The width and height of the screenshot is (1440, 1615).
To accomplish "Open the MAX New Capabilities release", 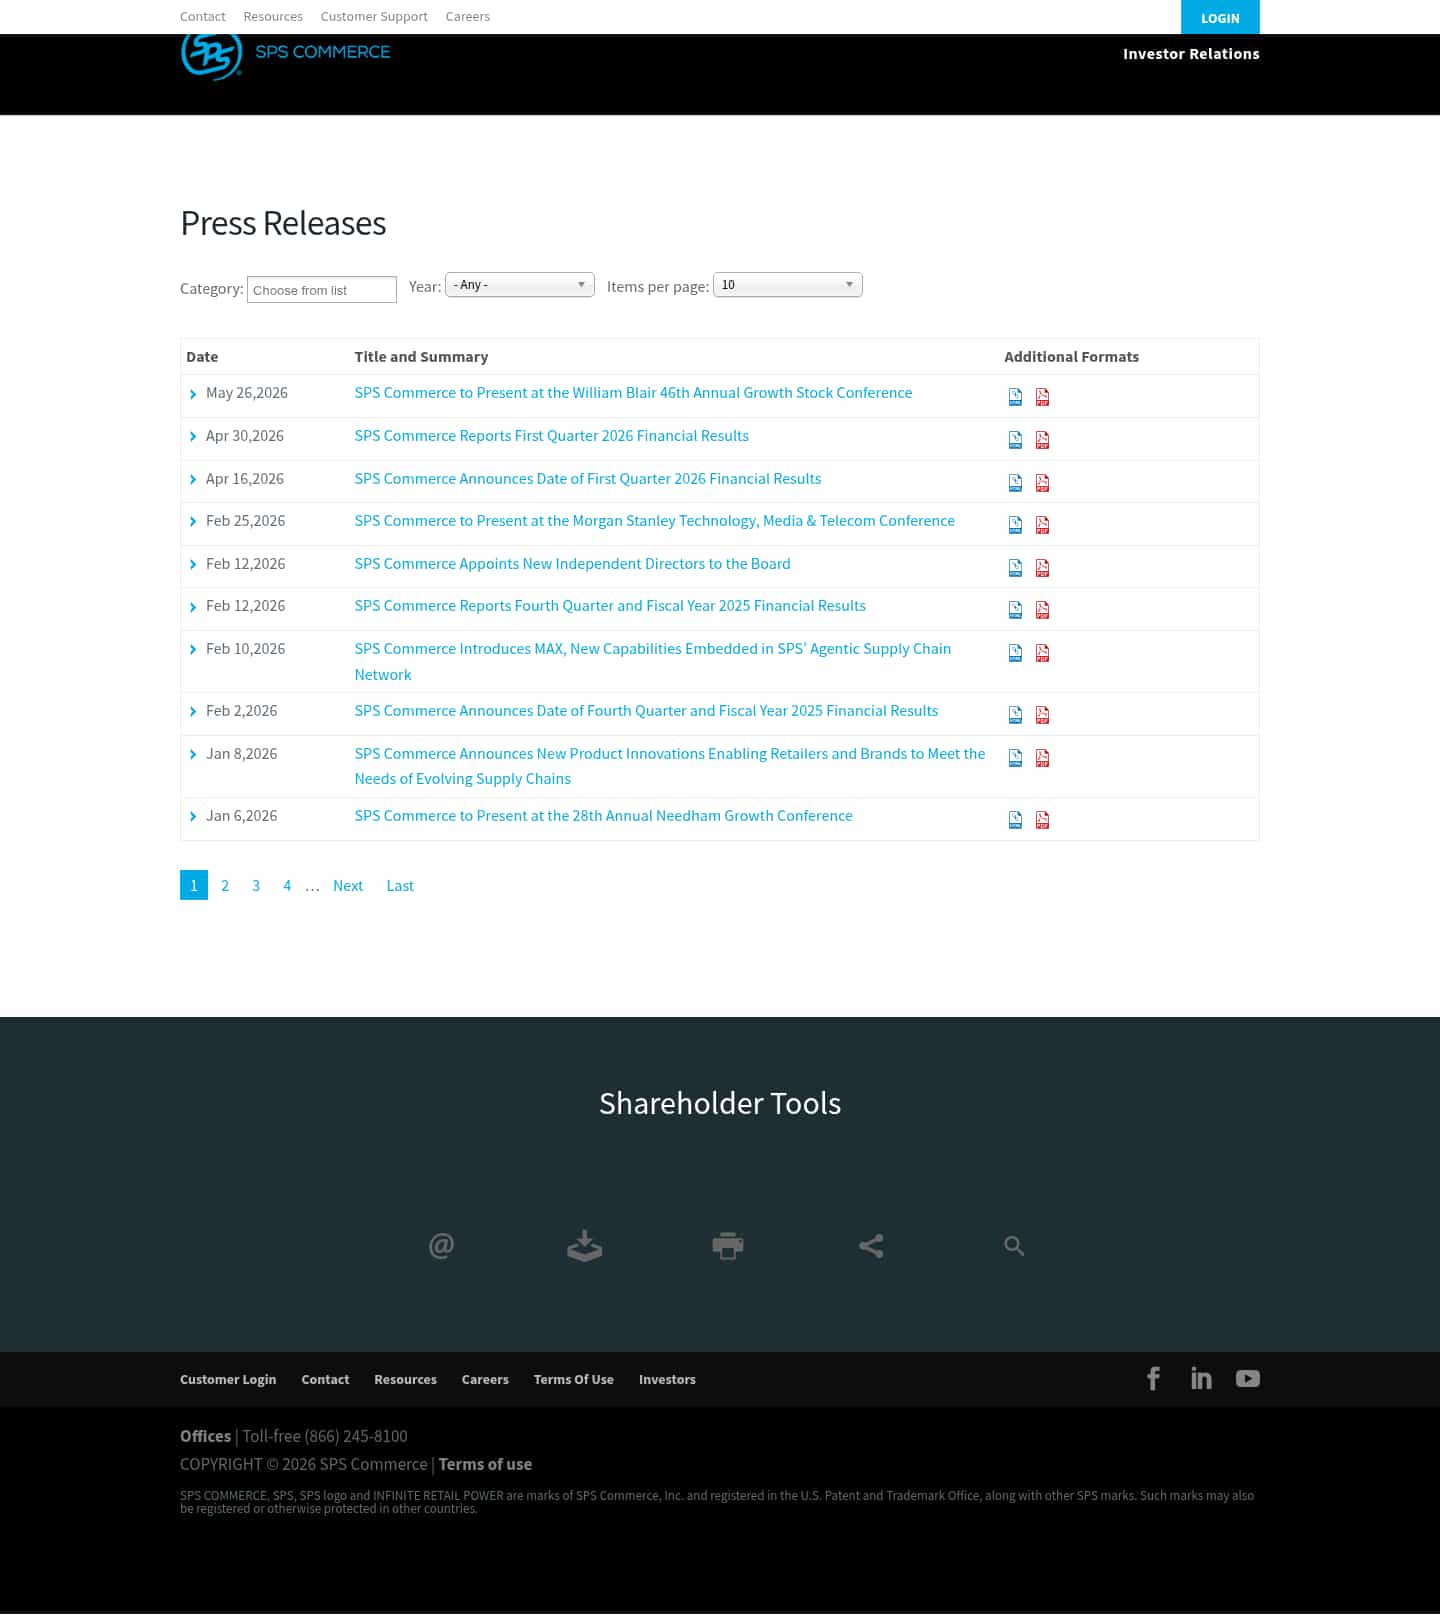I will point(653,662).
